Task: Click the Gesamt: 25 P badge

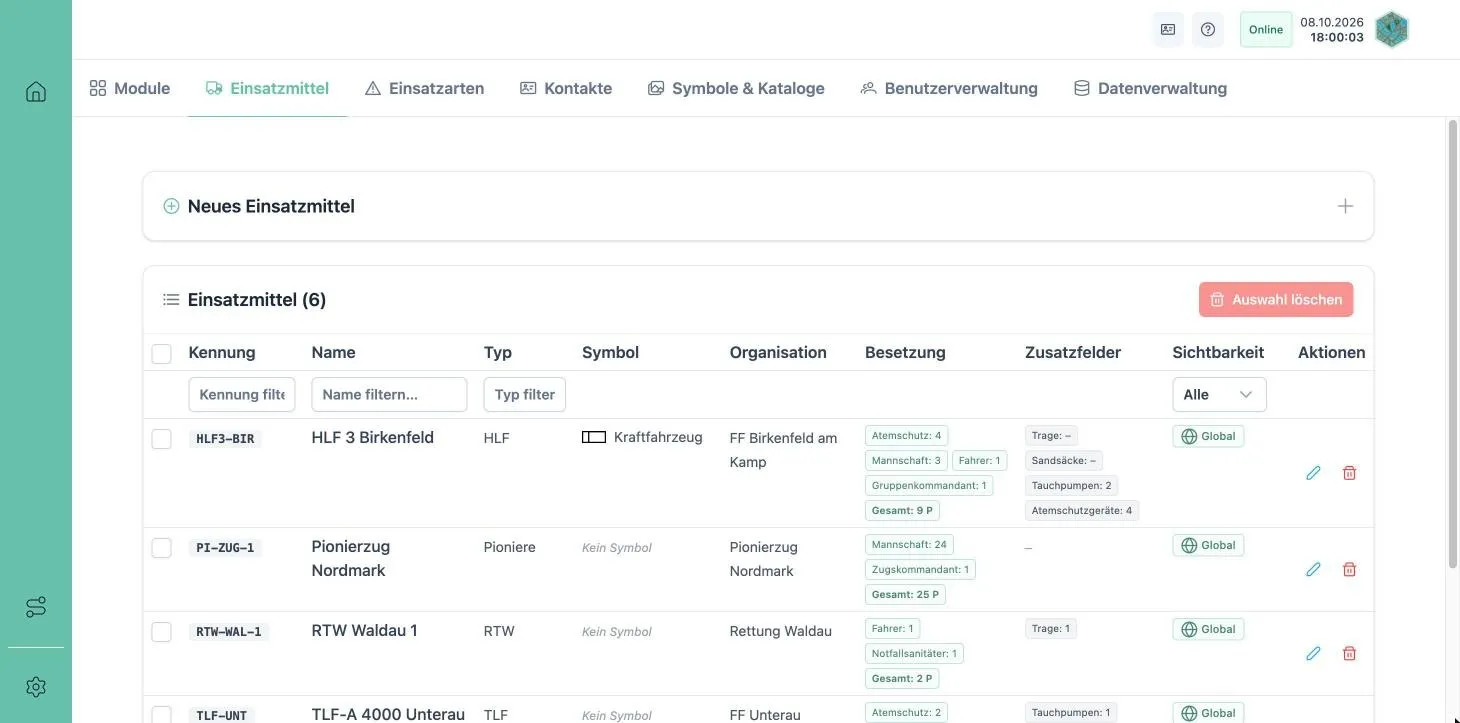Action: pos(905,594)
